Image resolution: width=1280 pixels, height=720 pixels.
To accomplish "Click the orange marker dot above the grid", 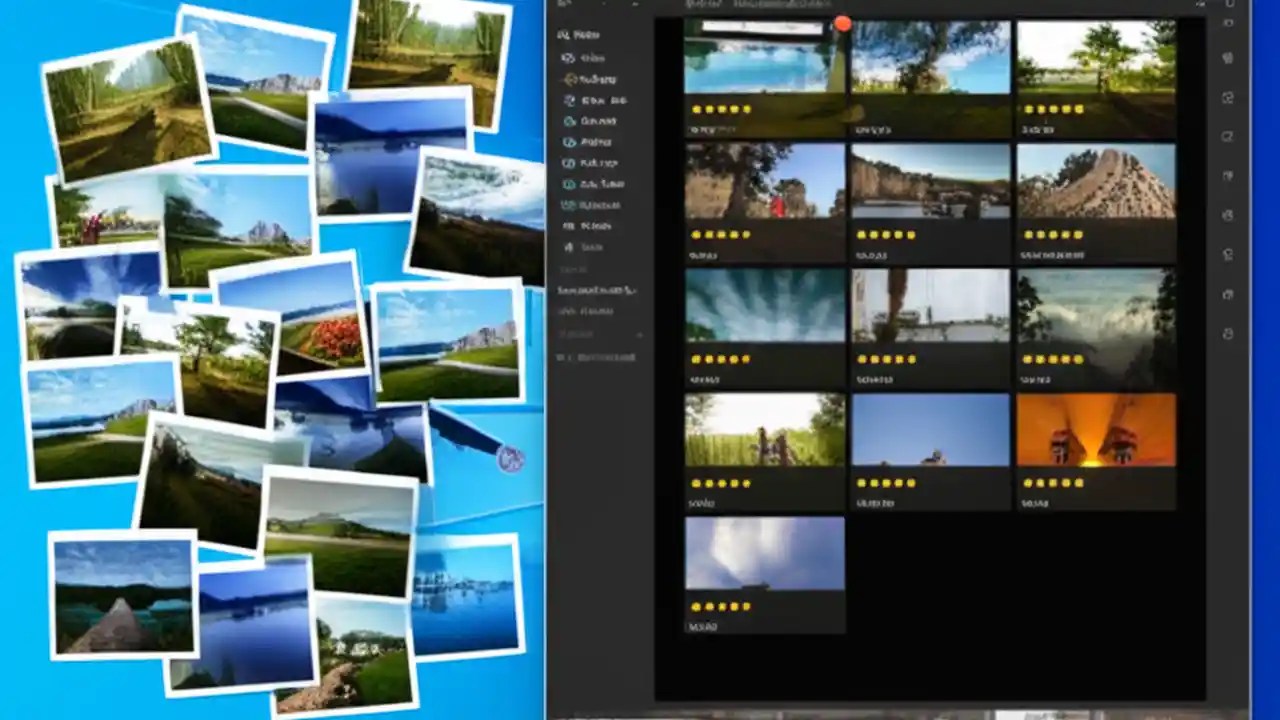I will [843, 22].
